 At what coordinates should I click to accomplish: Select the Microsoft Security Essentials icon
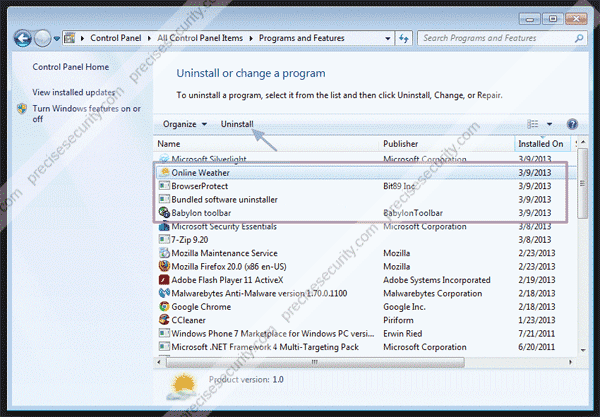point(165,226)
